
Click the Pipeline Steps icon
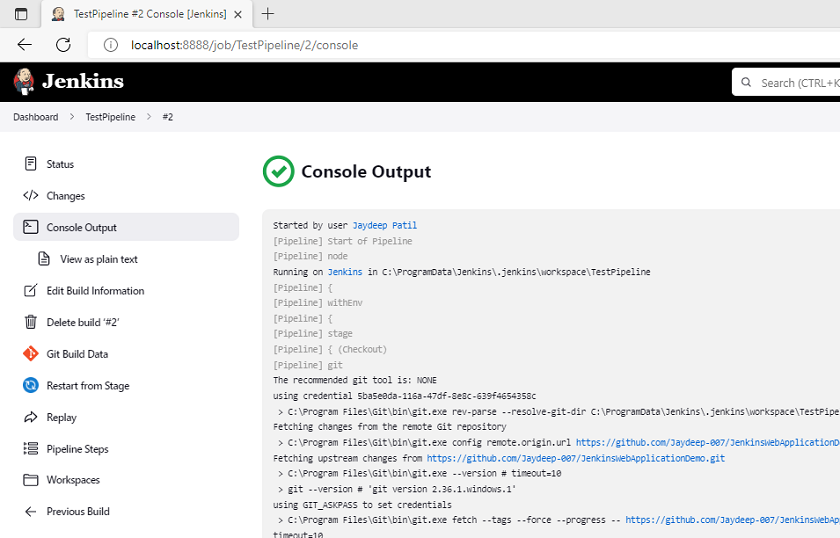(x=30, y=449)
